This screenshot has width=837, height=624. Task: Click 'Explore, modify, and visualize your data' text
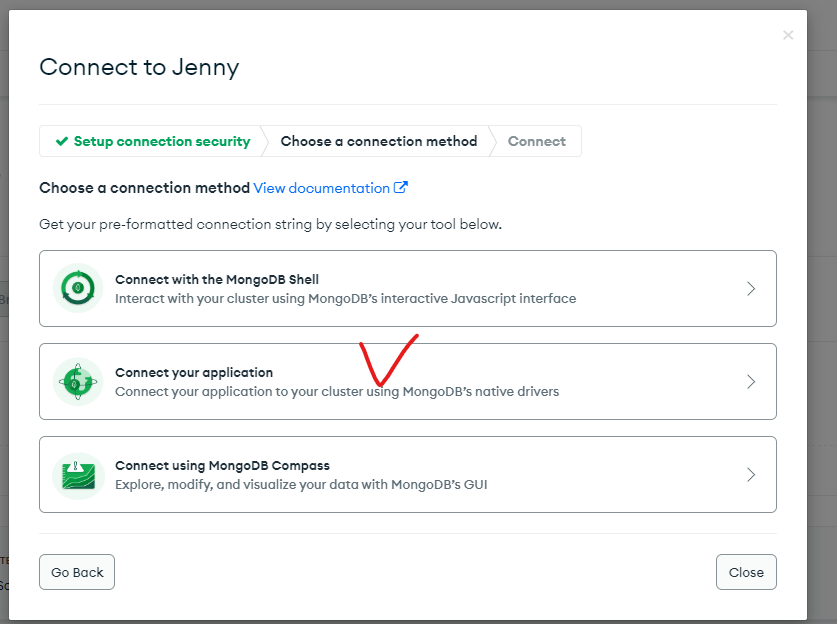click(x=301, y=484)
